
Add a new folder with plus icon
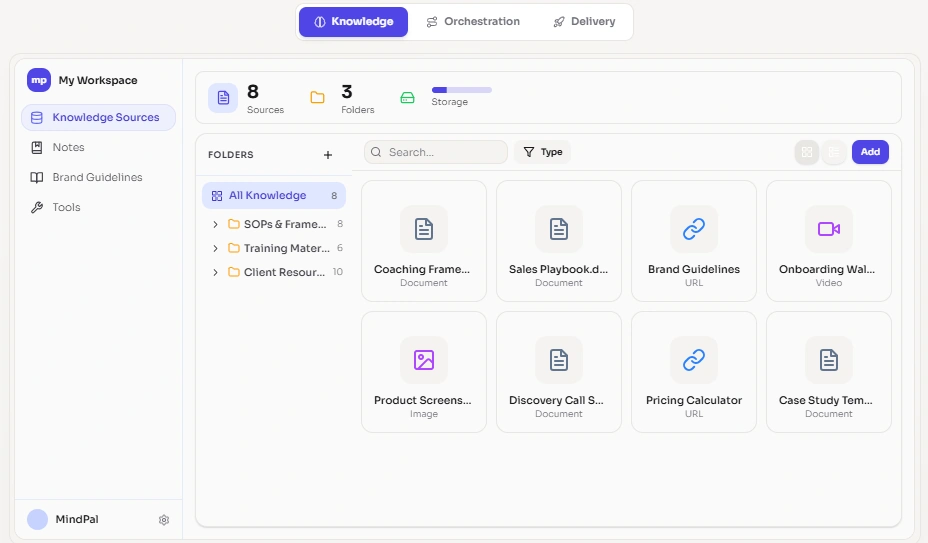click(328, 155)
